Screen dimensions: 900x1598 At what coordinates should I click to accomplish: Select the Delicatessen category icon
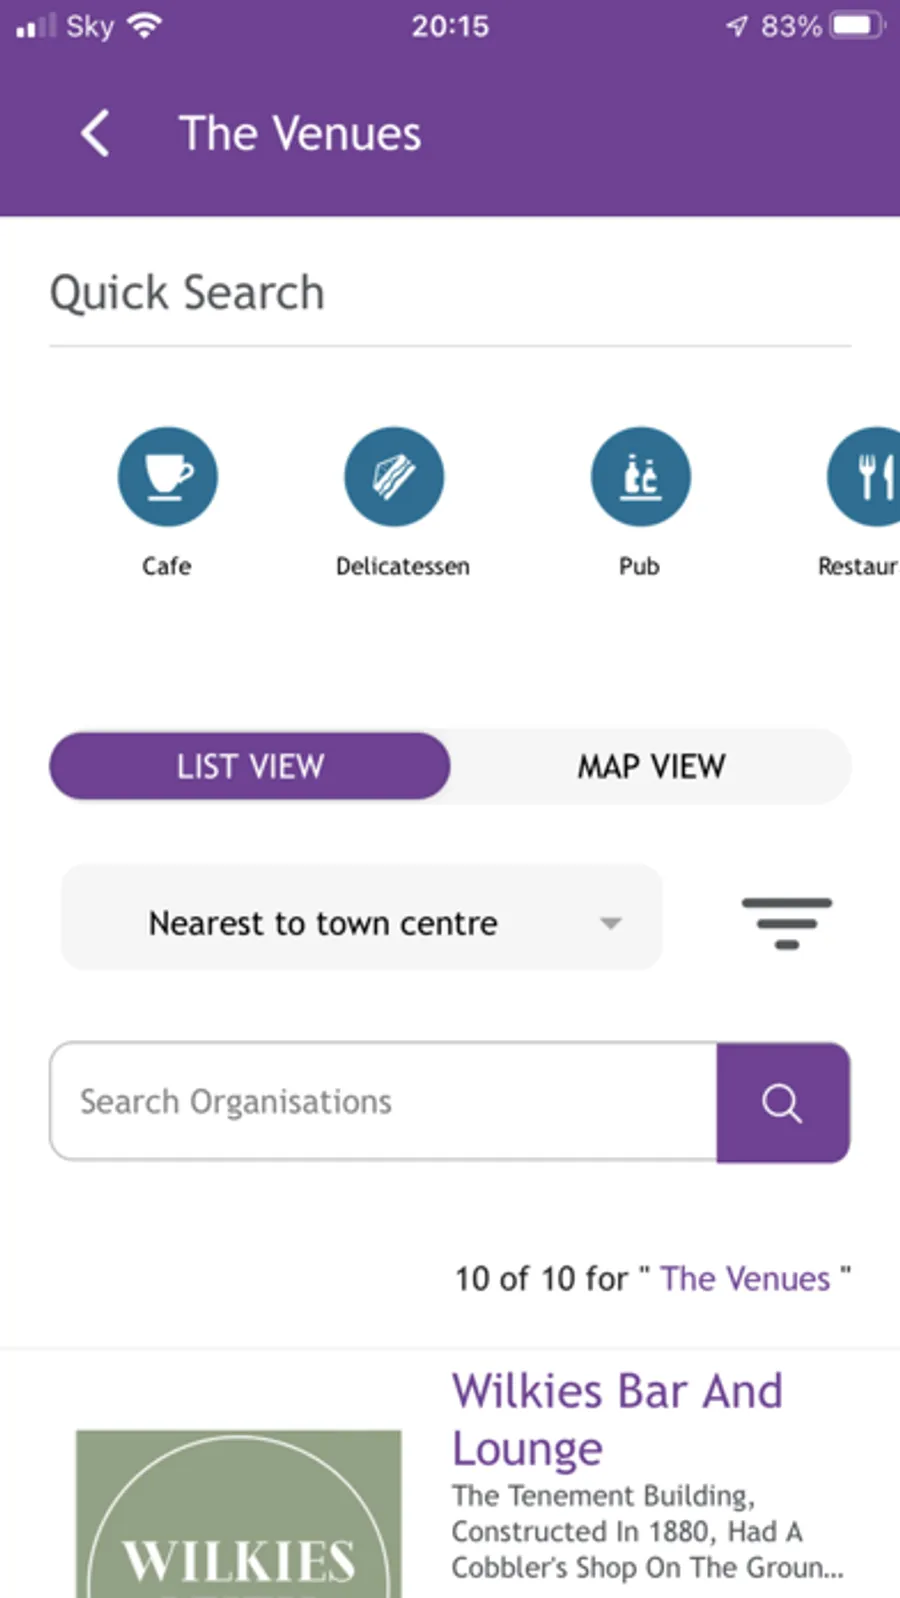click(394, 477)
